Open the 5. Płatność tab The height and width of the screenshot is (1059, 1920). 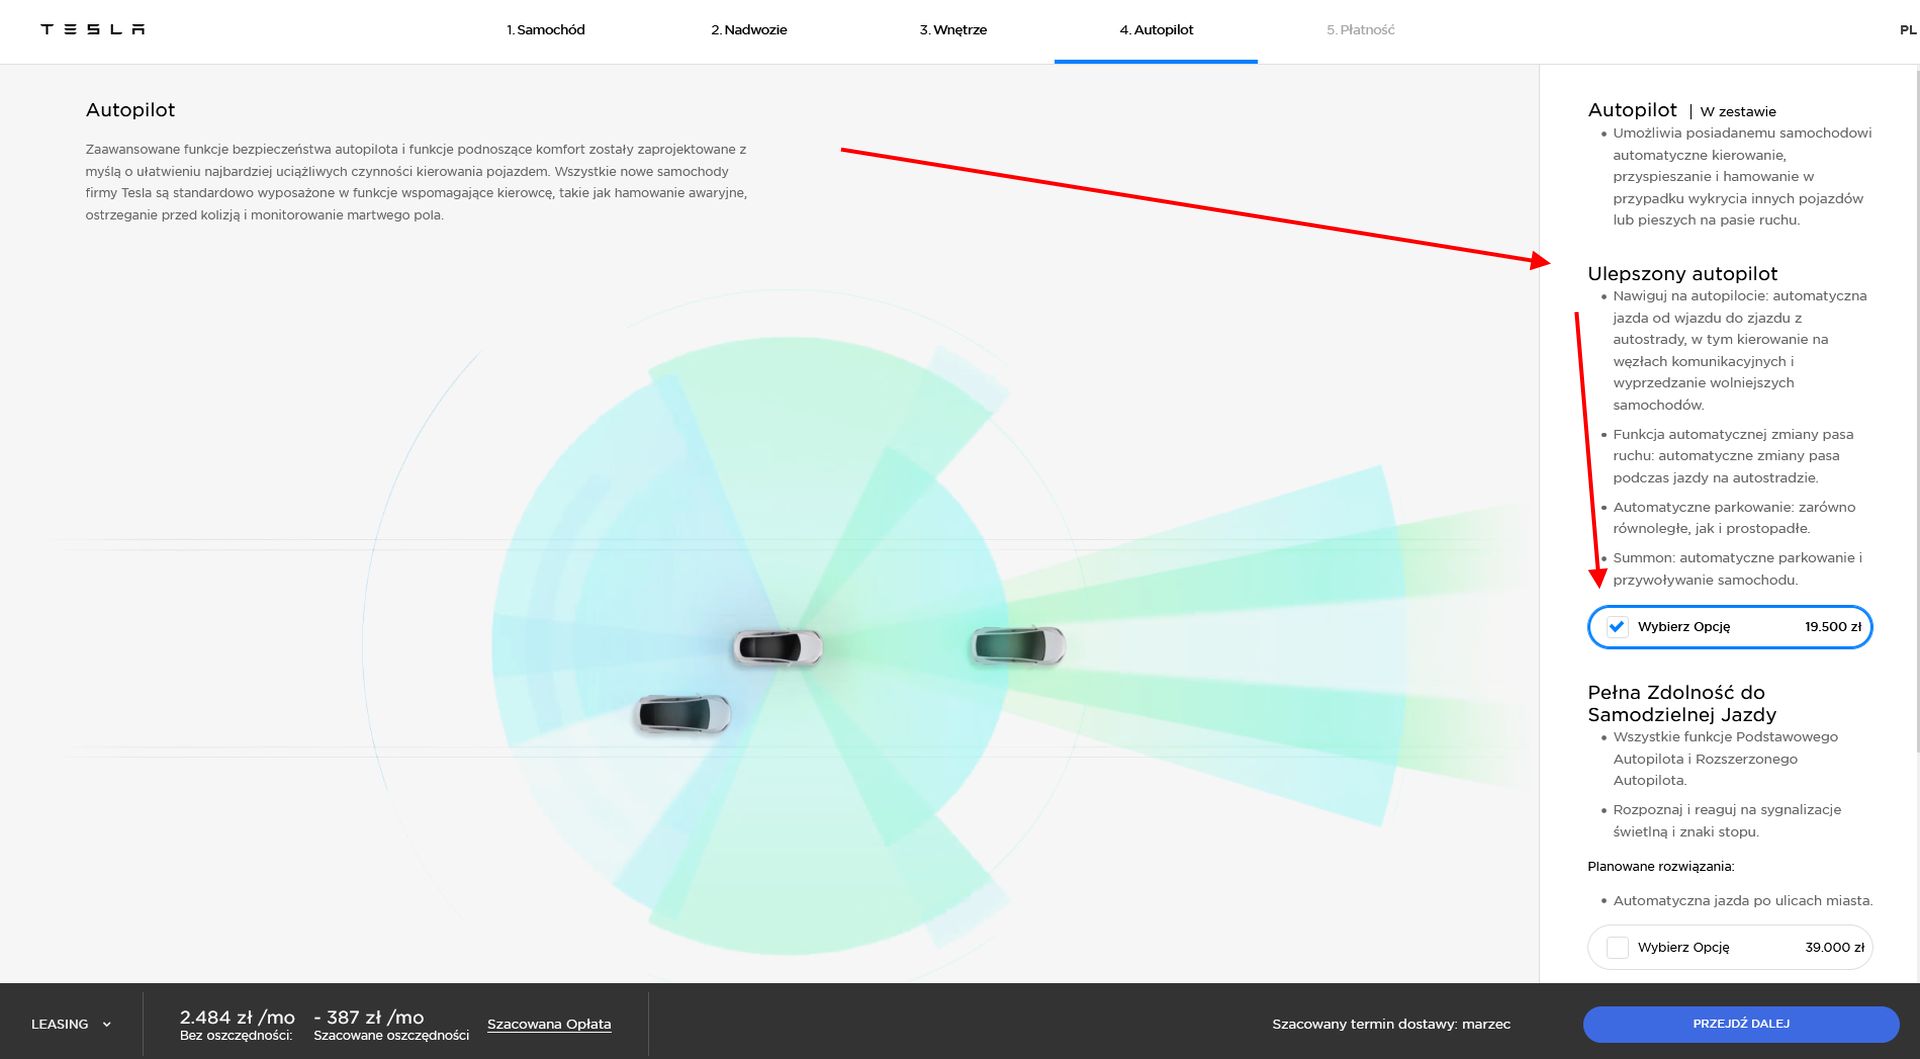click(x=1360, y=30)
